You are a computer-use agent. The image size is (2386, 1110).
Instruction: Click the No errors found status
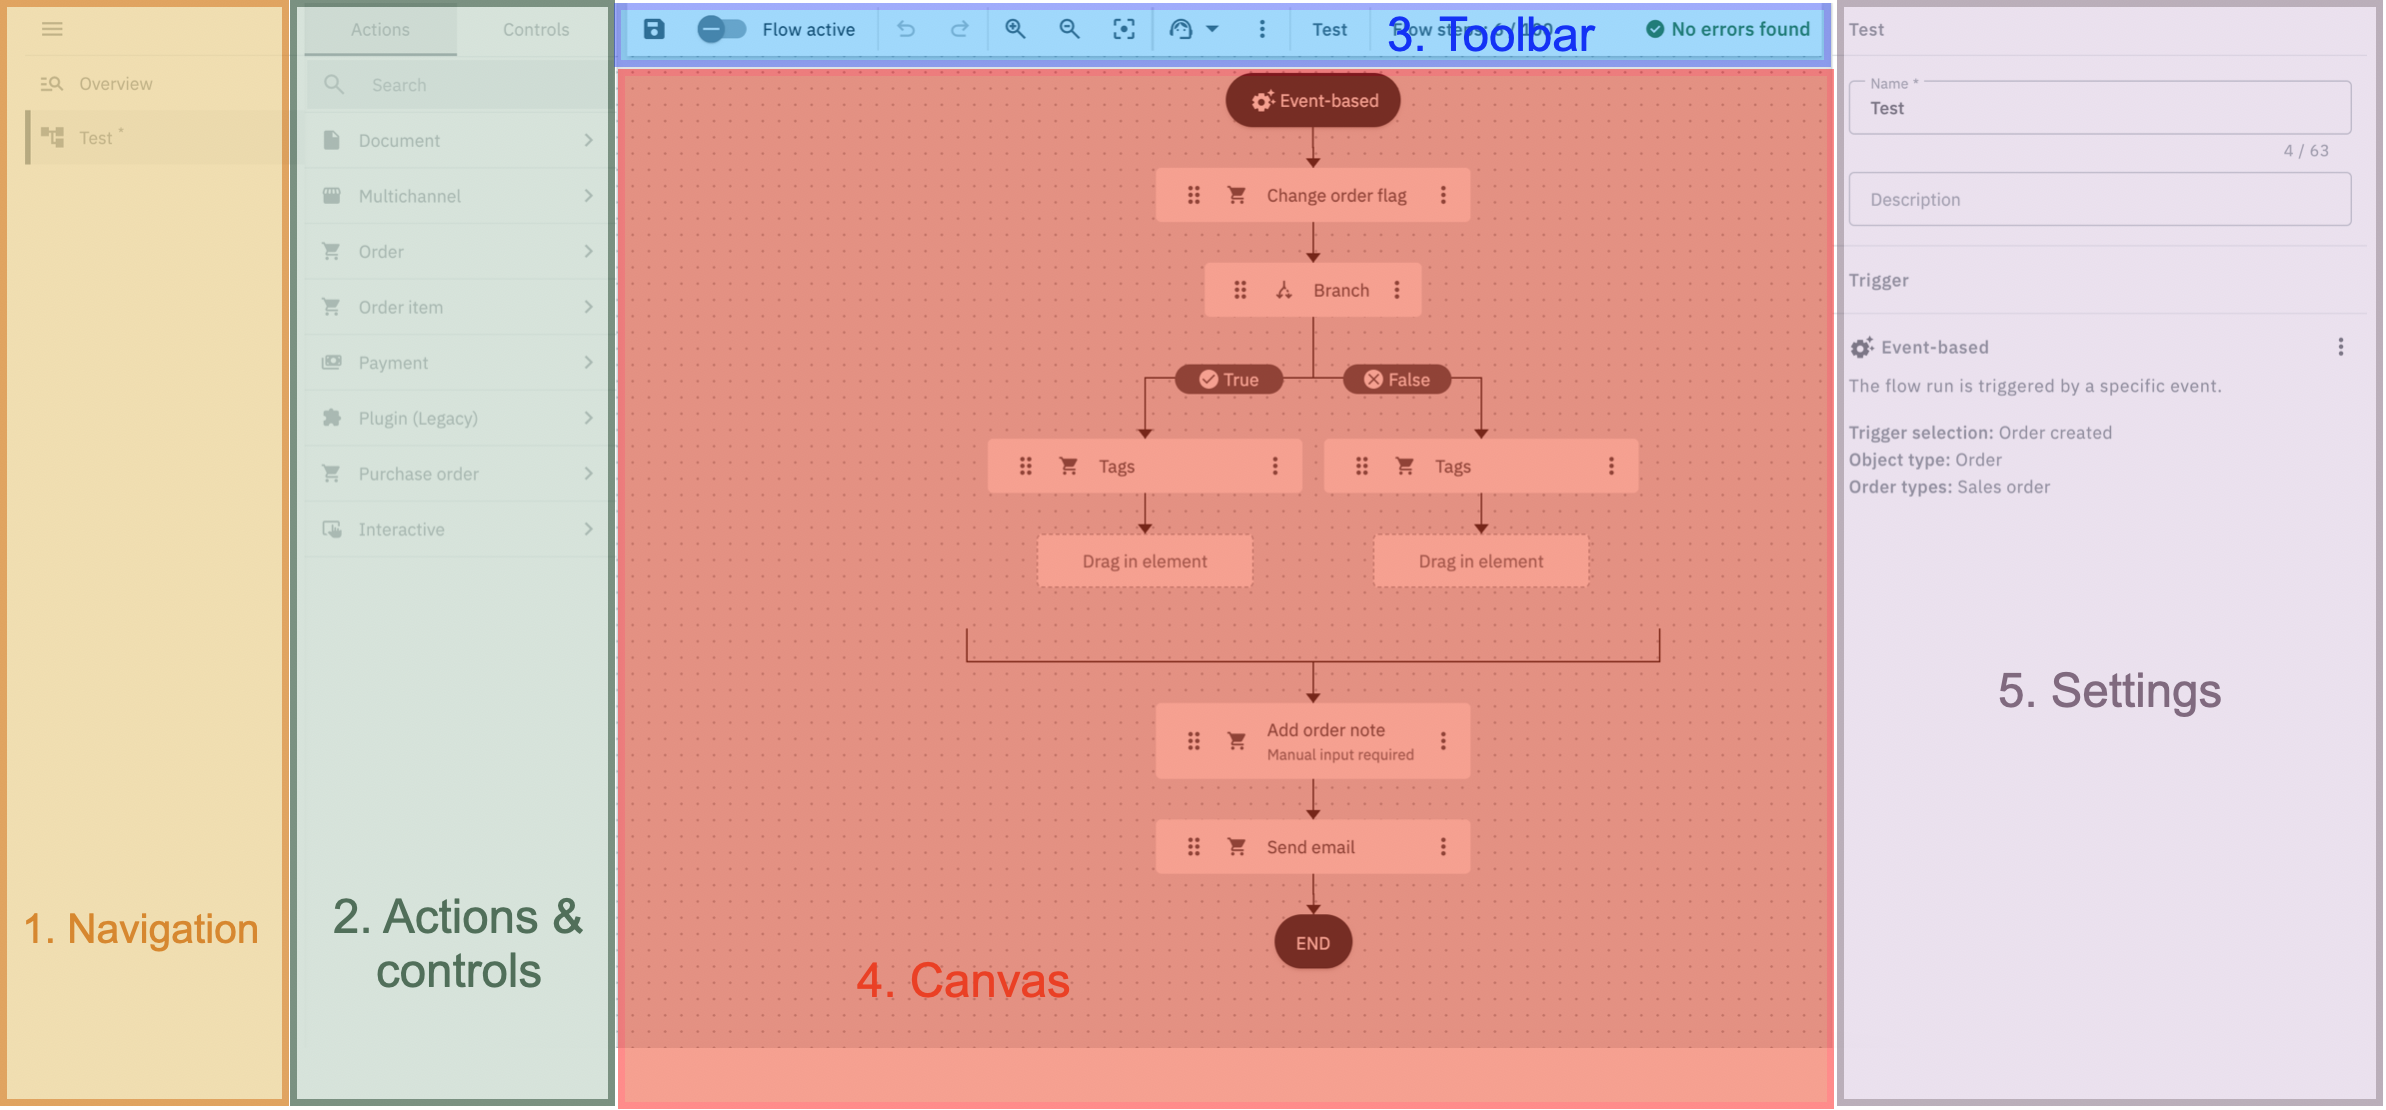1728,29
